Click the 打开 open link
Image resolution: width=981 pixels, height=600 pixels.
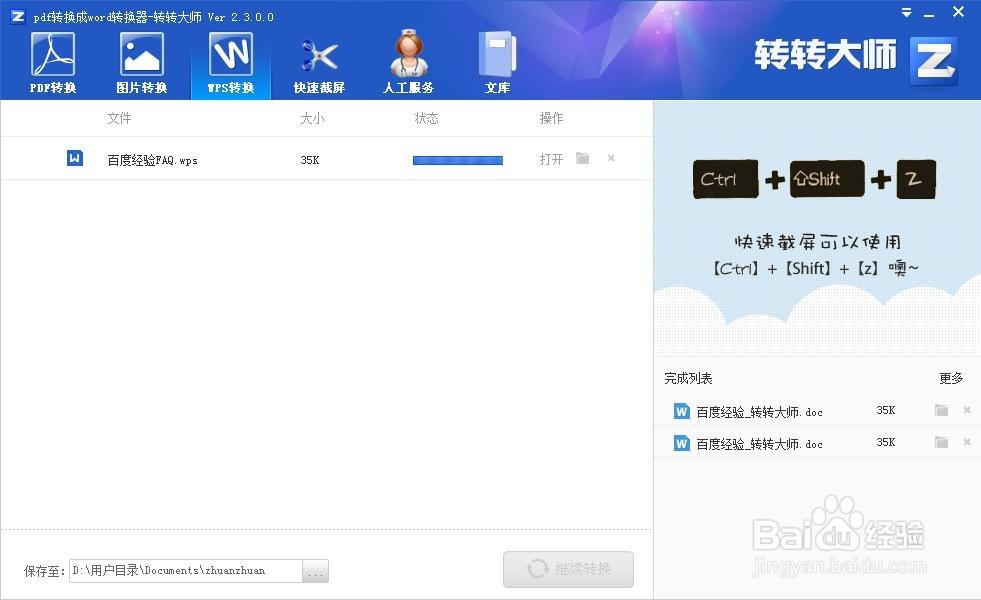pos(551,159)
